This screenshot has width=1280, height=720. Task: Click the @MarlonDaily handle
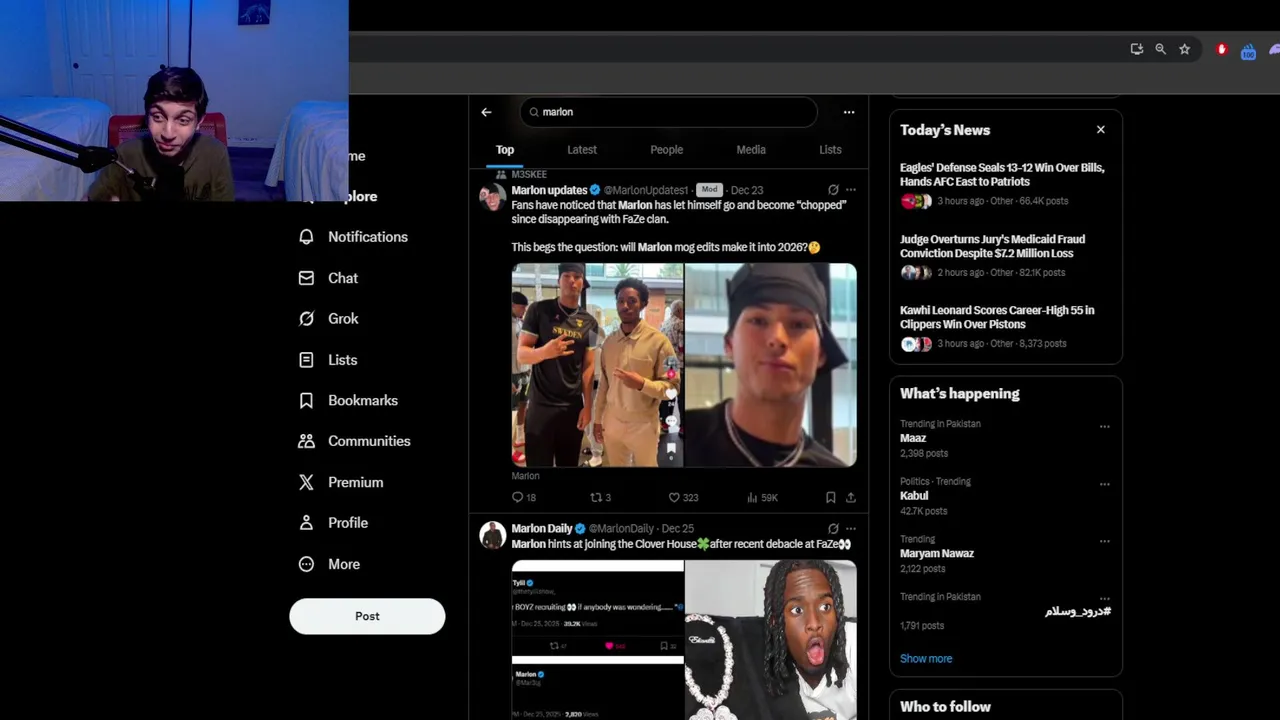tap(621, 528)
